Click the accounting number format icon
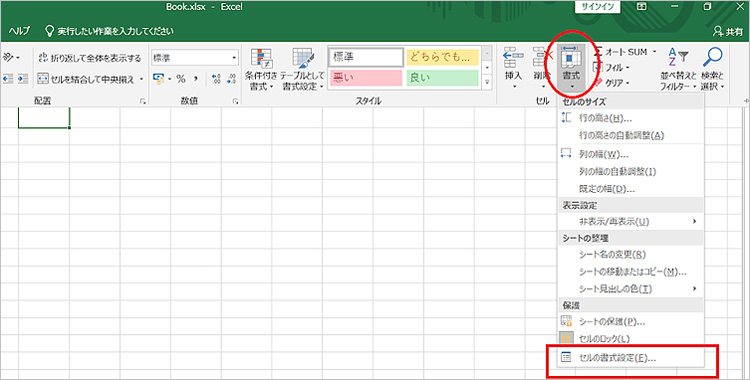Screen dimensions: 750x380 pos(158,78)
